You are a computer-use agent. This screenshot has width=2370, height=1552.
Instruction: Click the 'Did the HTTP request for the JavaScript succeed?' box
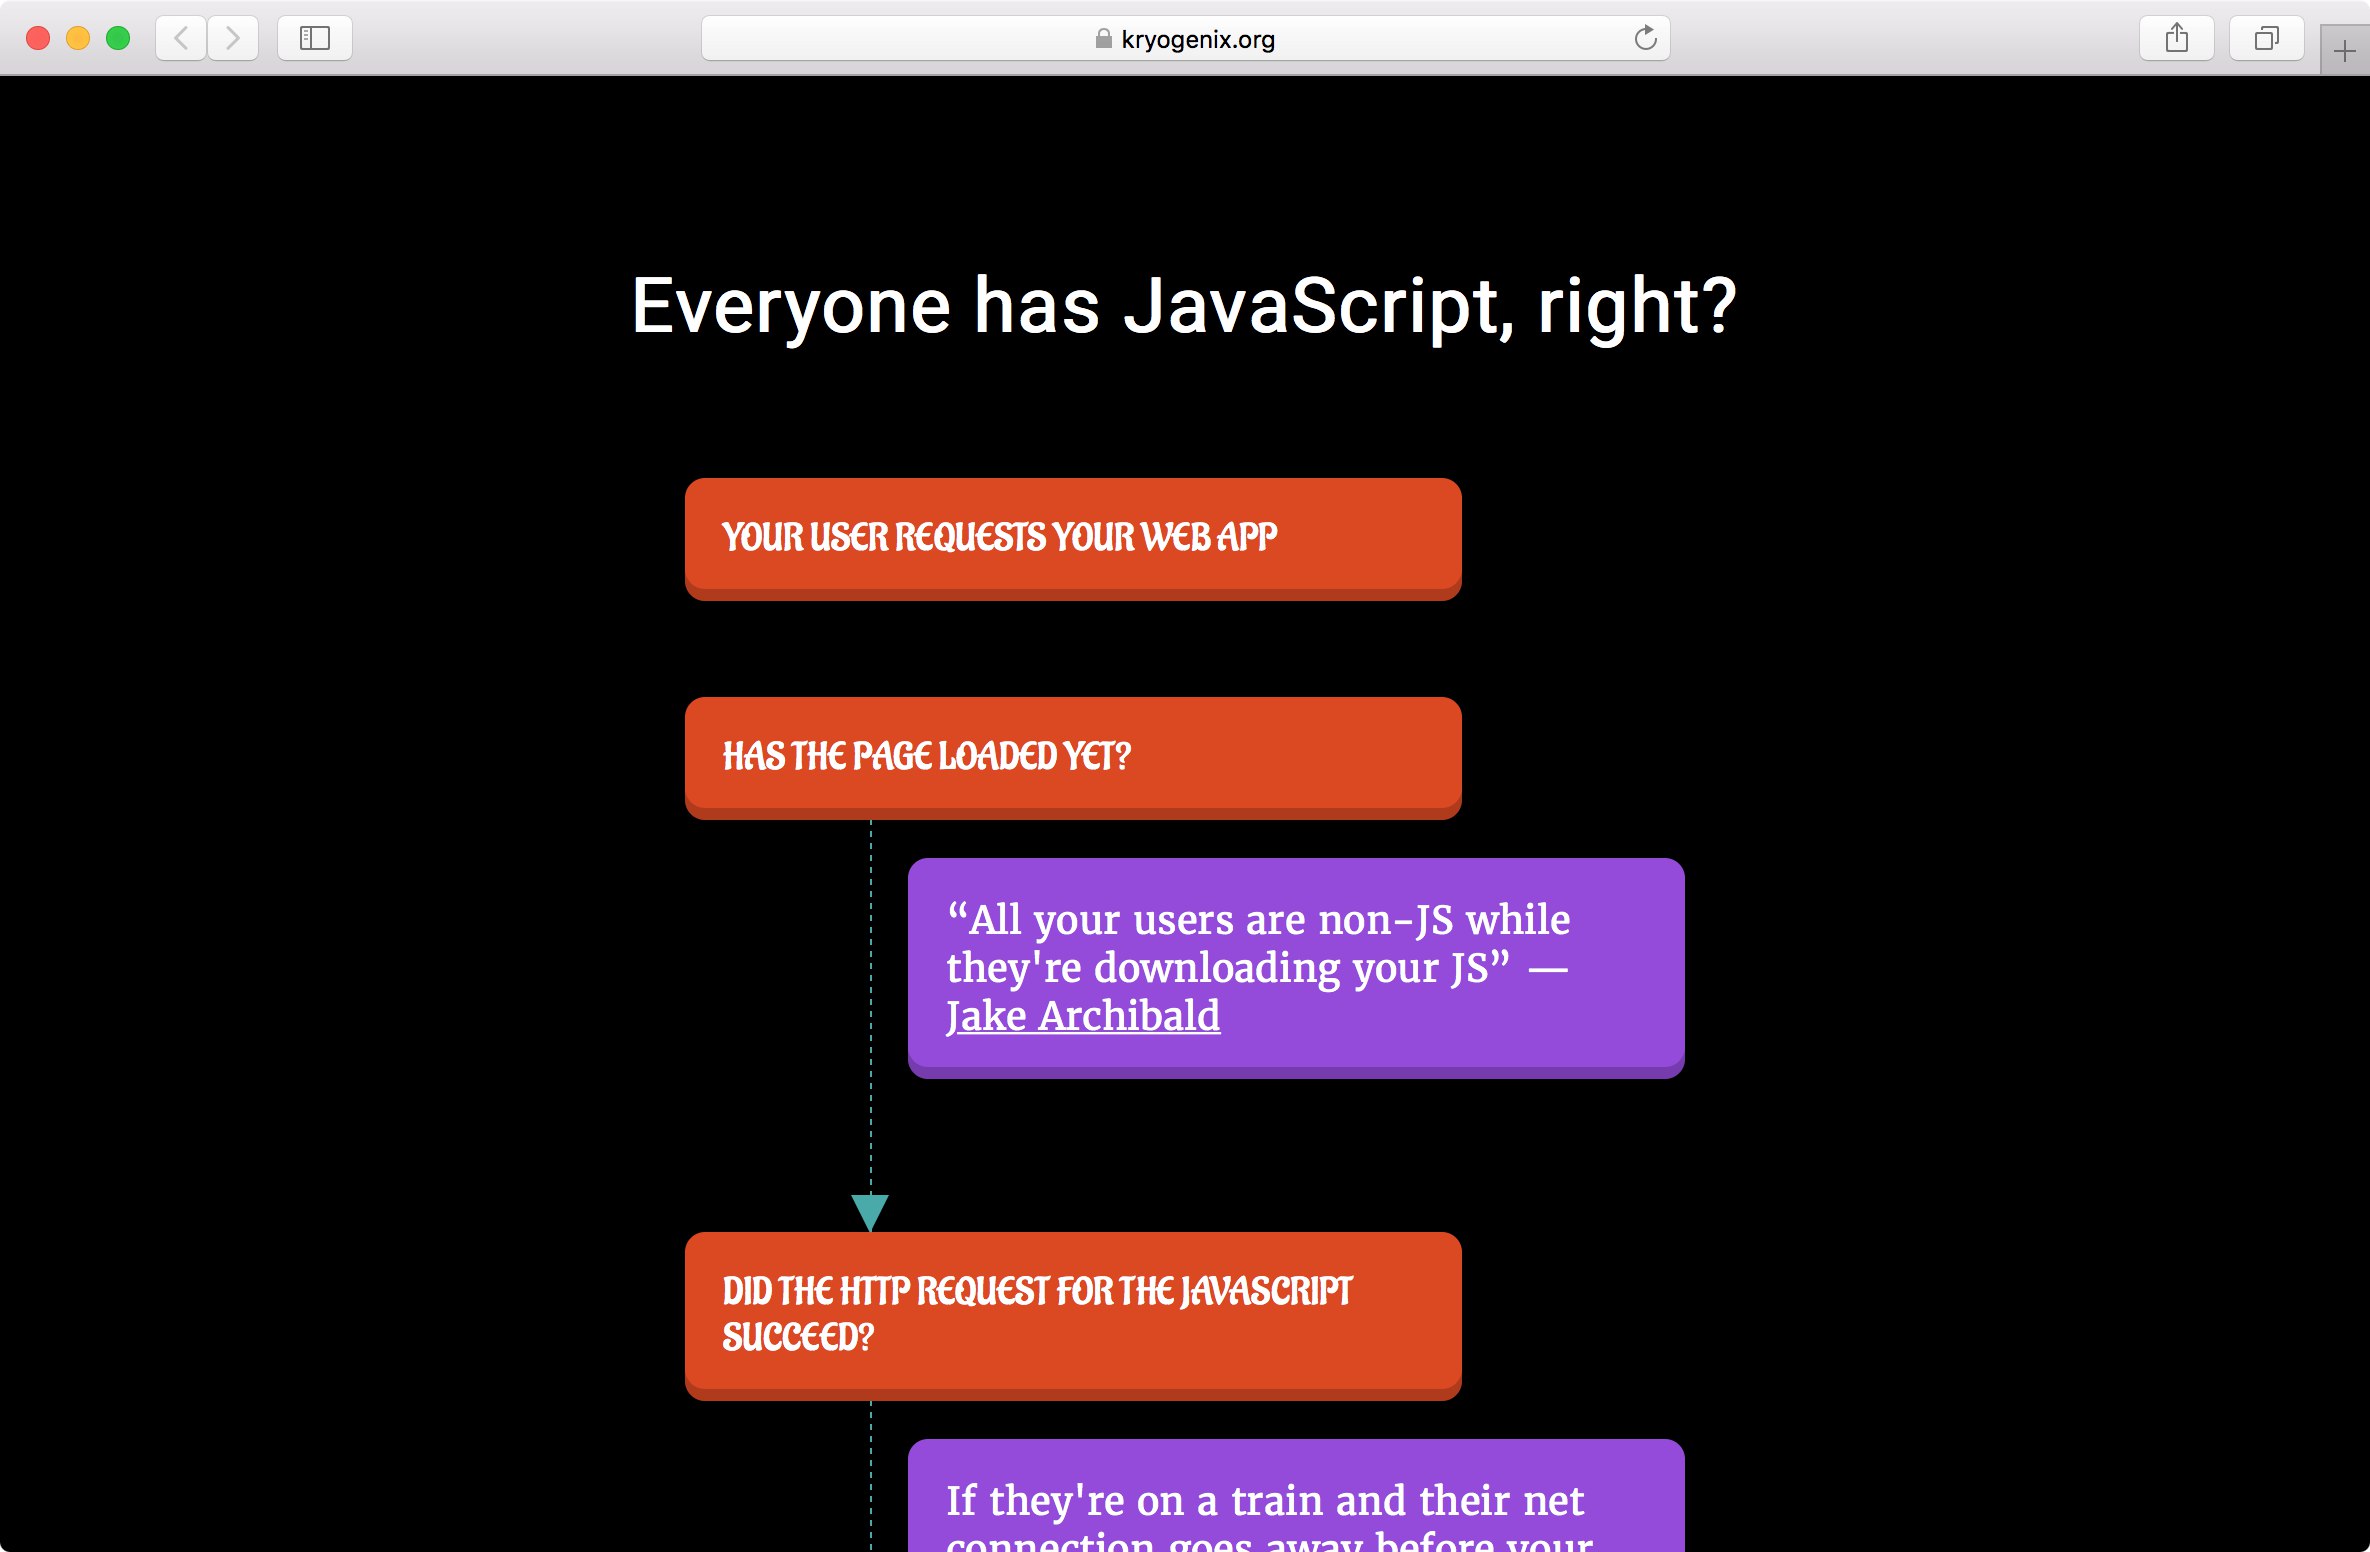(1073, 1316)
